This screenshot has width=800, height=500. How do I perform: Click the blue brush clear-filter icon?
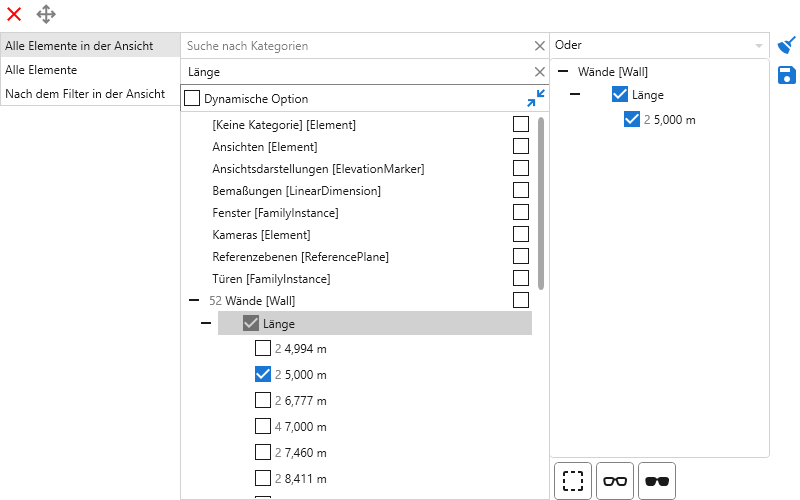(x=787, y=45)
